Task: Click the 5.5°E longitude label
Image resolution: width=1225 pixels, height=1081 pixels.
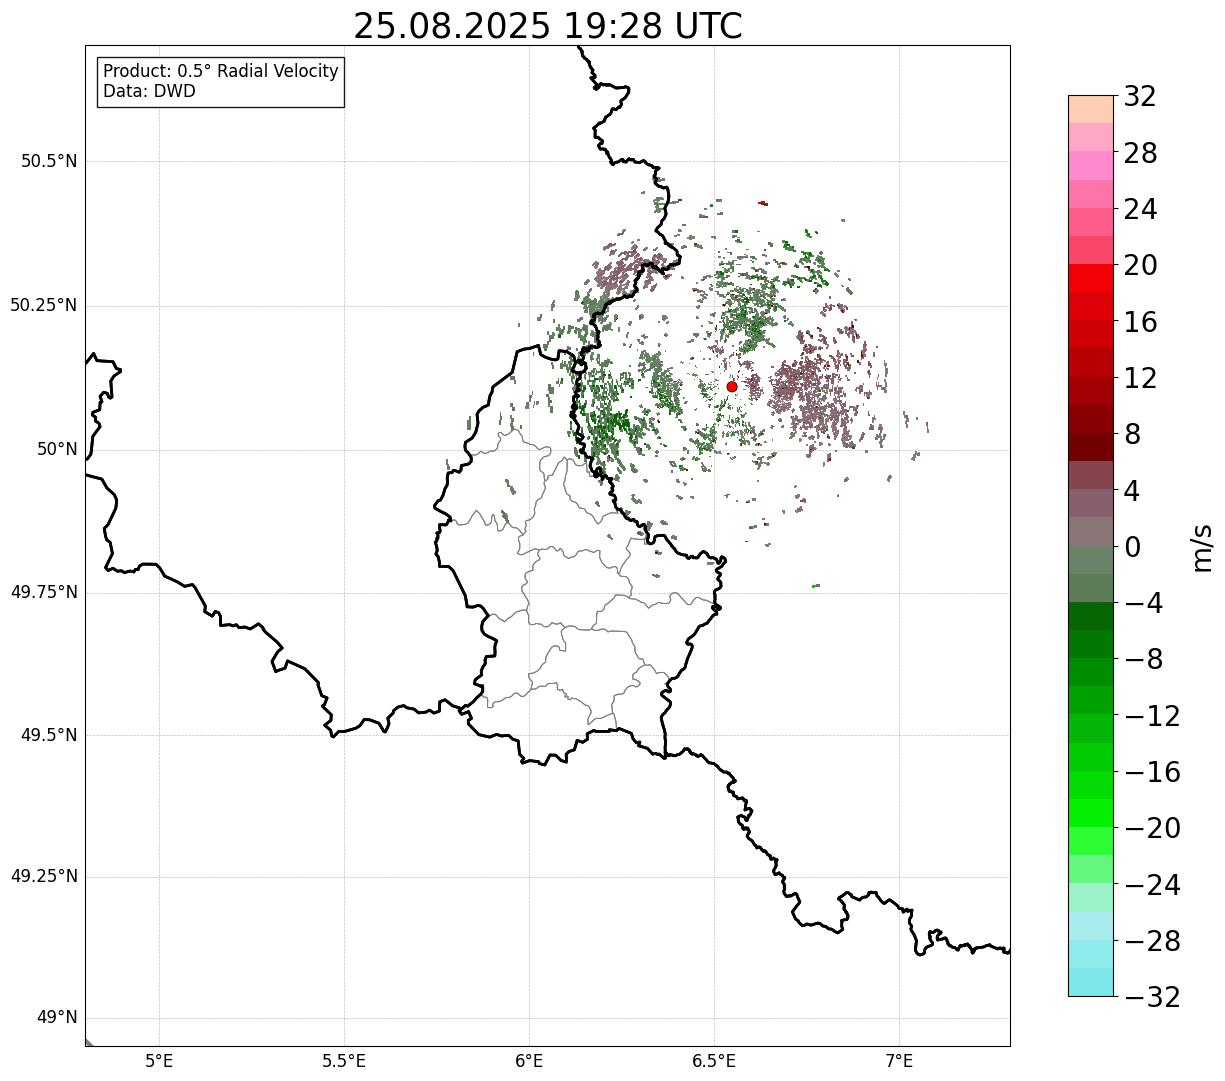Action: click(344, 1061)
